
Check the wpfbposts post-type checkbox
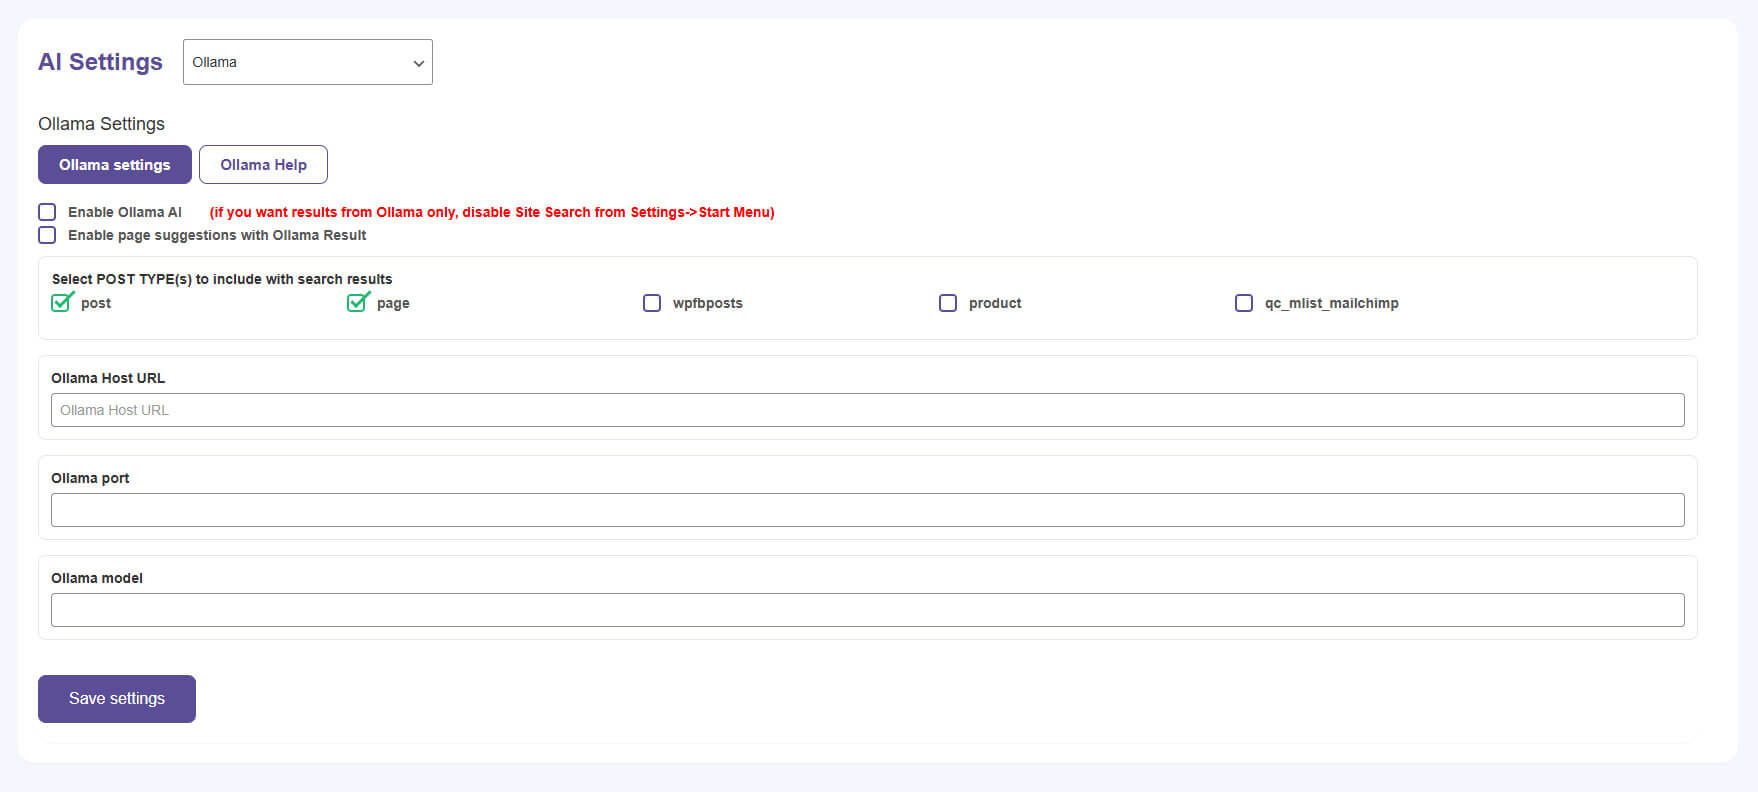[x=652, y=303]
